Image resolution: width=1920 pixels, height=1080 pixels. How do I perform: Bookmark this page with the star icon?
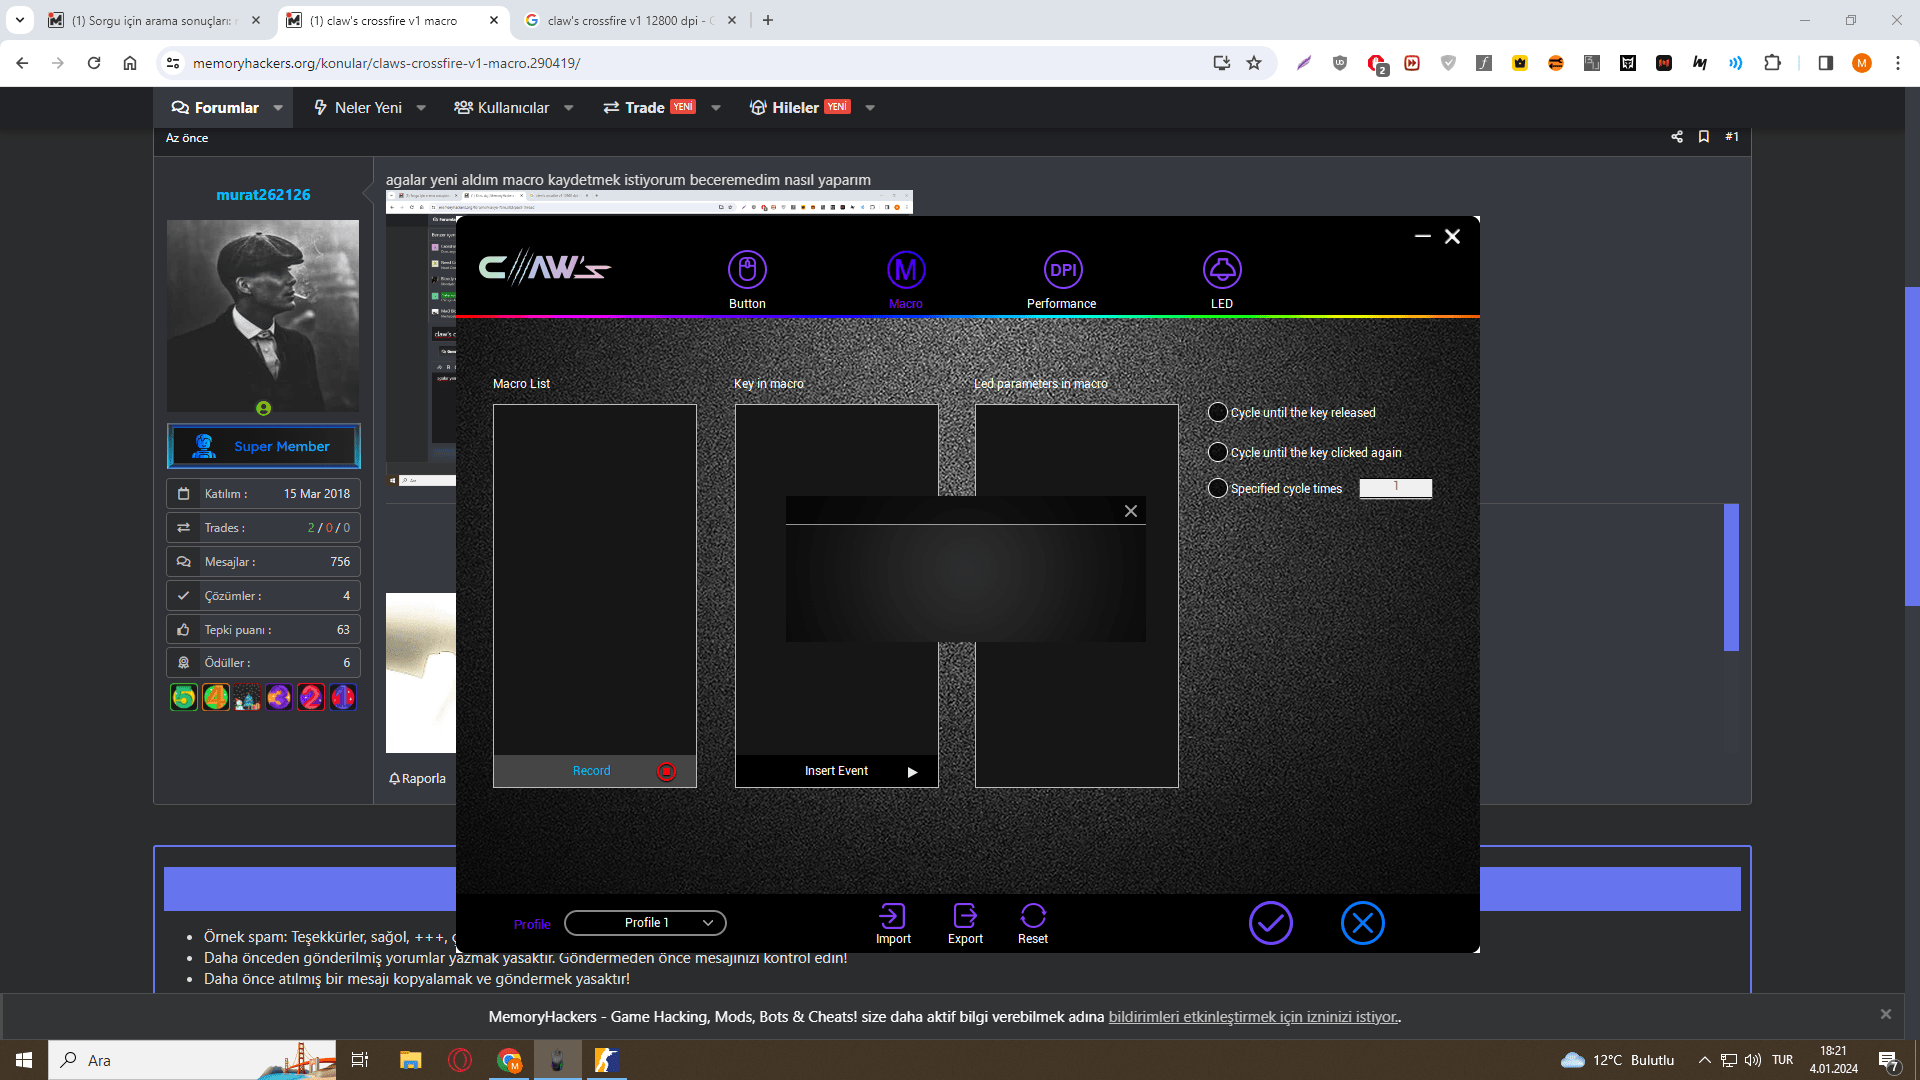[x=1254, y=63]
